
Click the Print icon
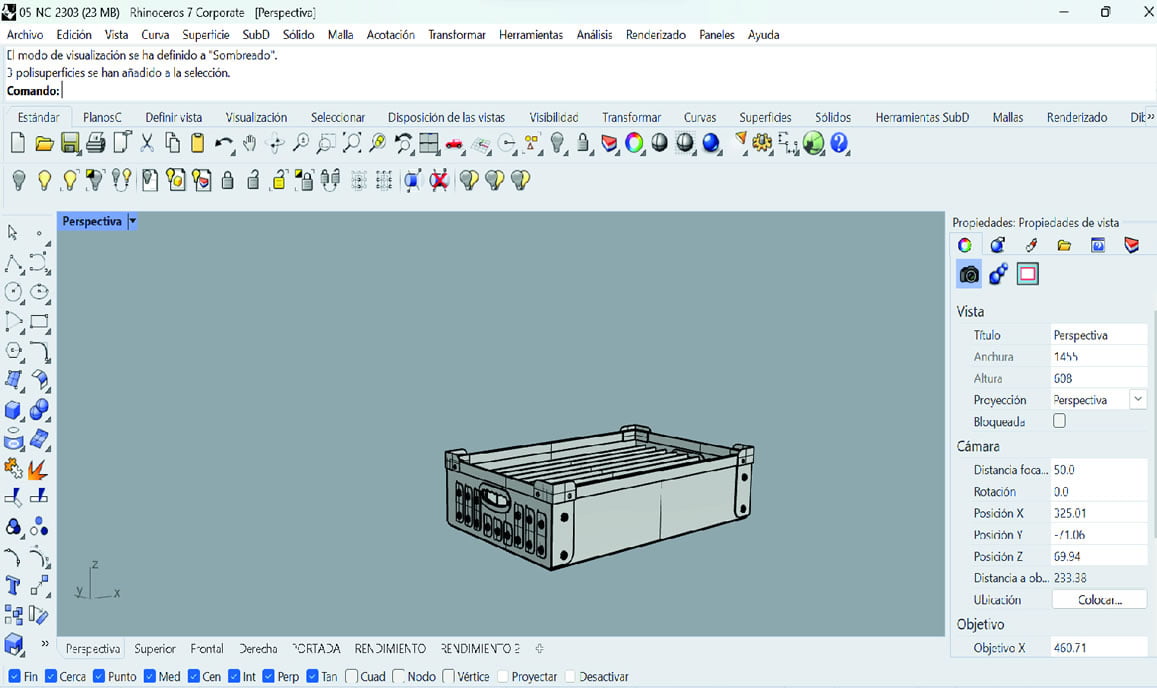[96, 143]
